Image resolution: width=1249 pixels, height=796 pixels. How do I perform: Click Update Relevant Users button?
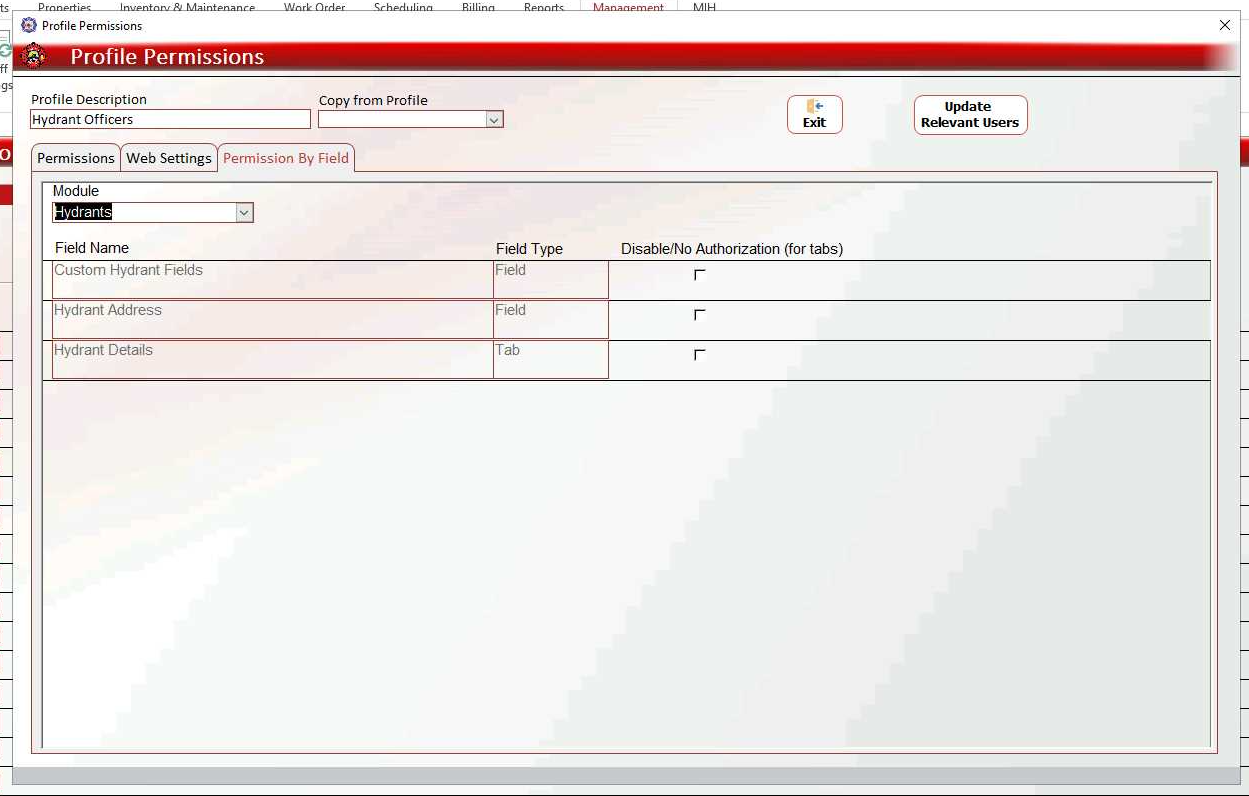969,115
